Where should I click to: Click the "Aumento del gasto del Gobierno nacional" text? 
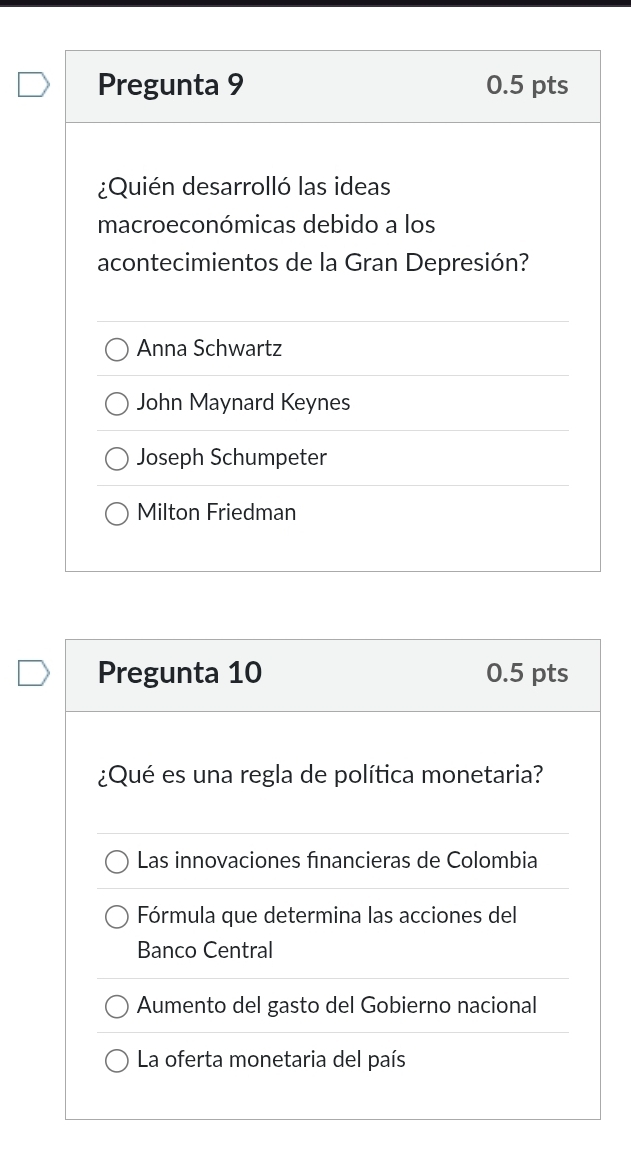click(337, 1006)
